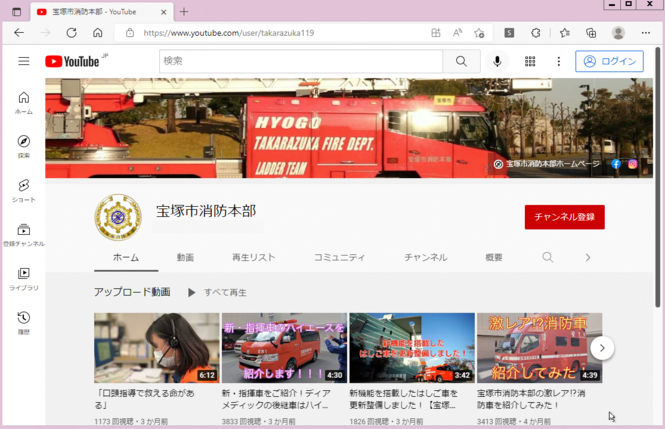Screen dimensions: 665x429
Task: Click the ログイン sign-in button
Action: [x=609, y=61]
